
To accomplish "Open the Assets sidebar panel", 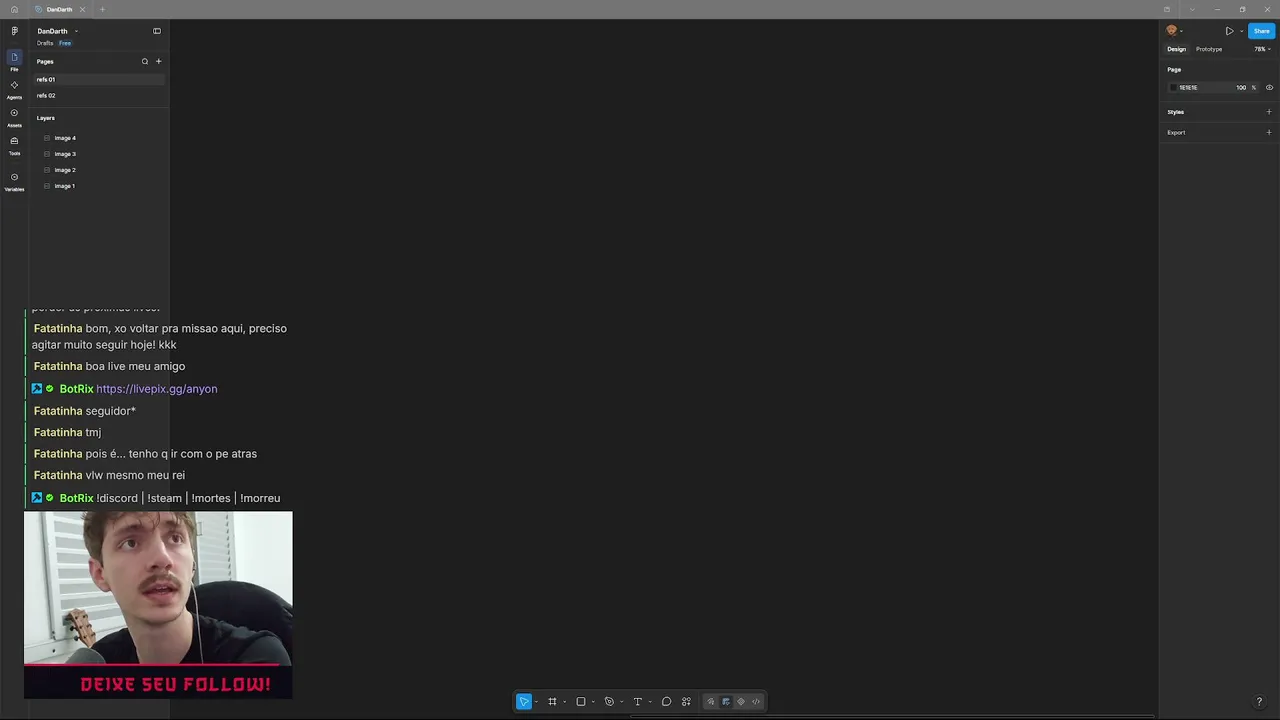I will click(x=14, y=117).
